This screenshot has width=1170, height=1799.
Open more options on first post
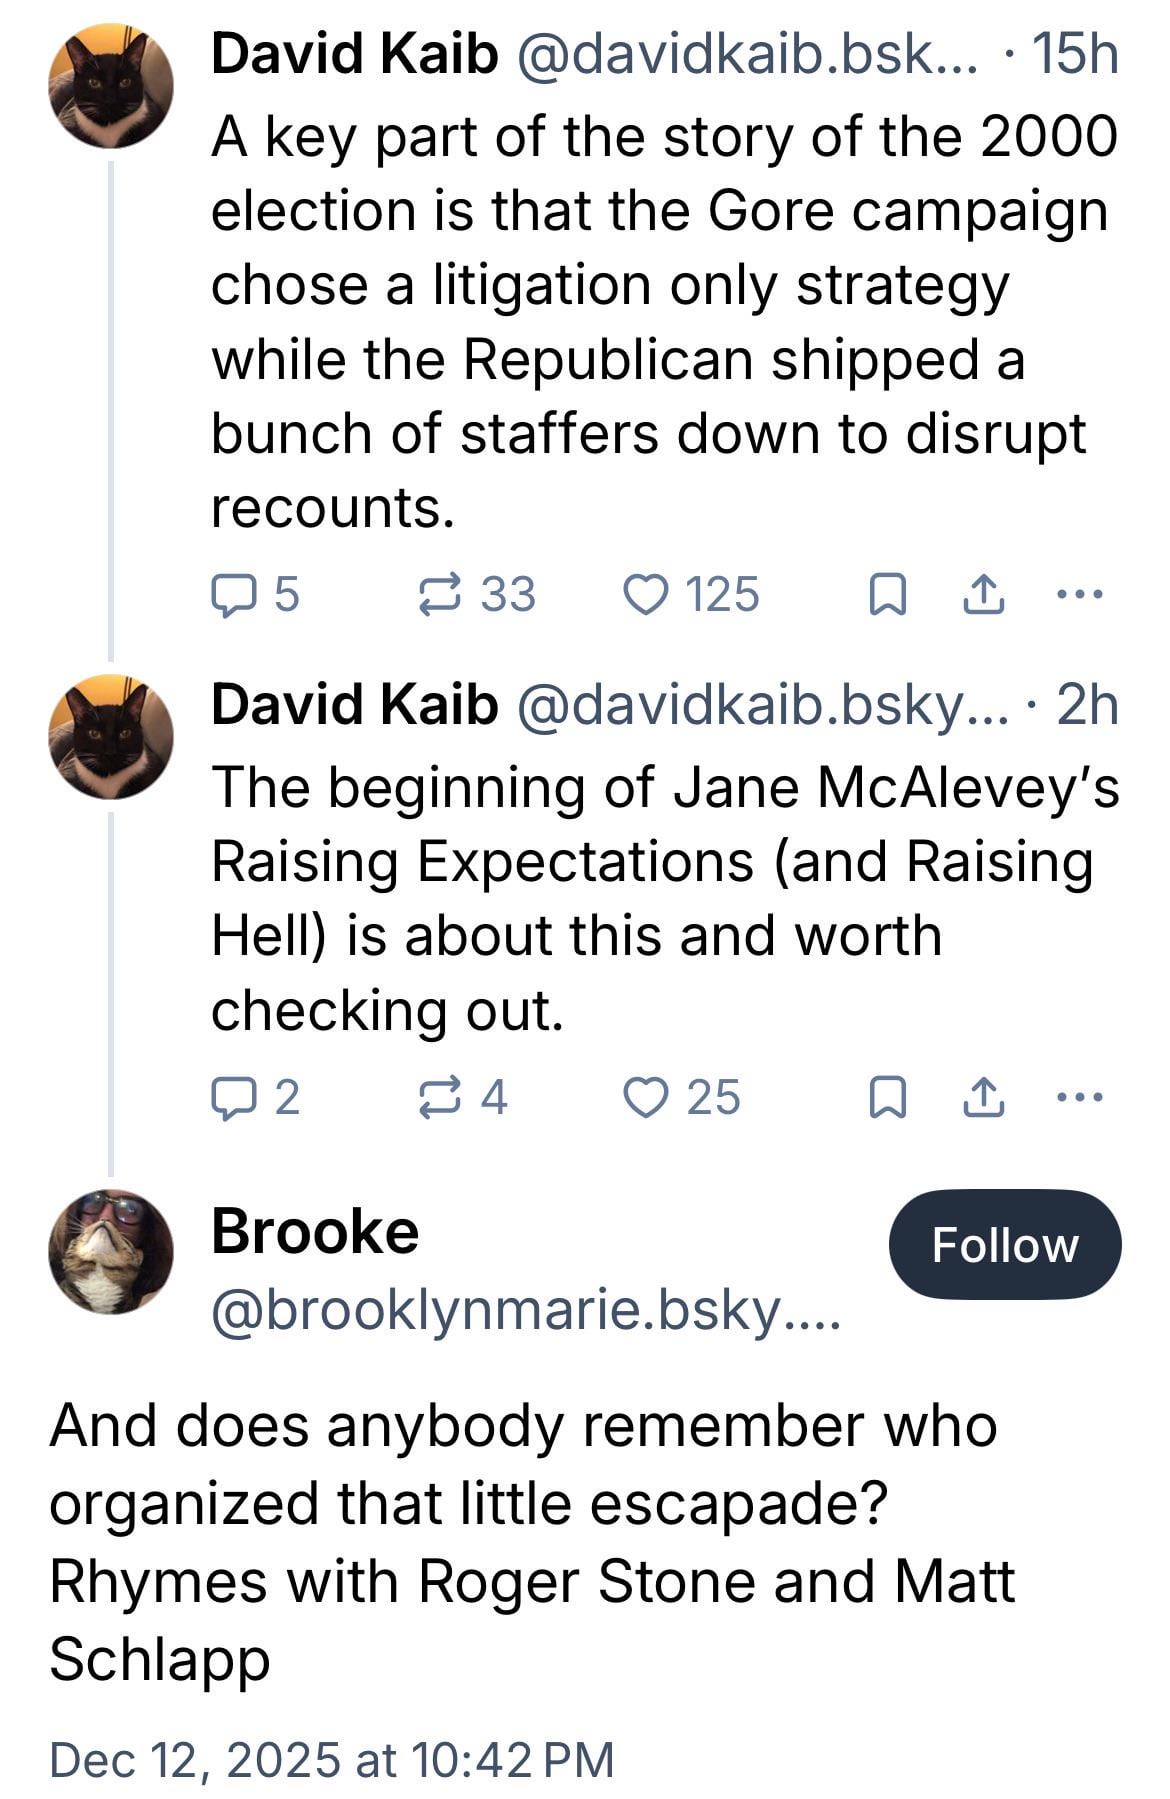[x=1080, y=594]
